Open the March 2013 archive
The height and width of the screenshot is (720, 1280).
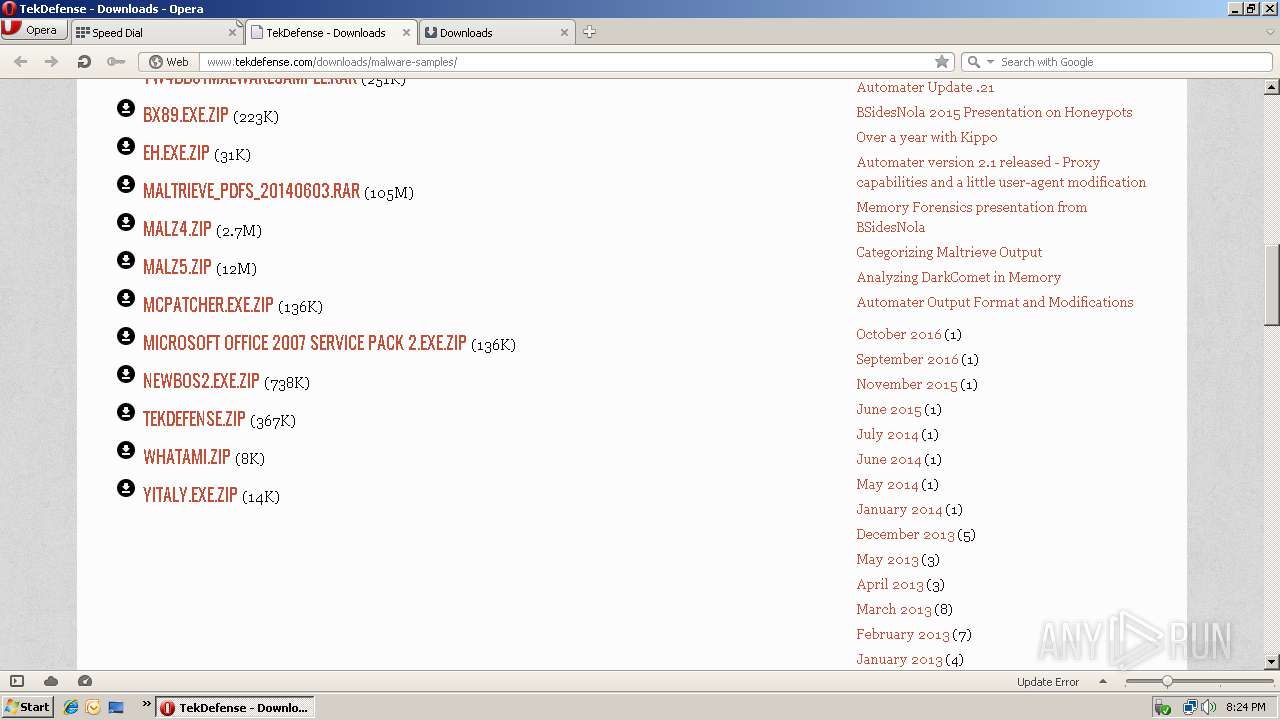pos(894,609)
